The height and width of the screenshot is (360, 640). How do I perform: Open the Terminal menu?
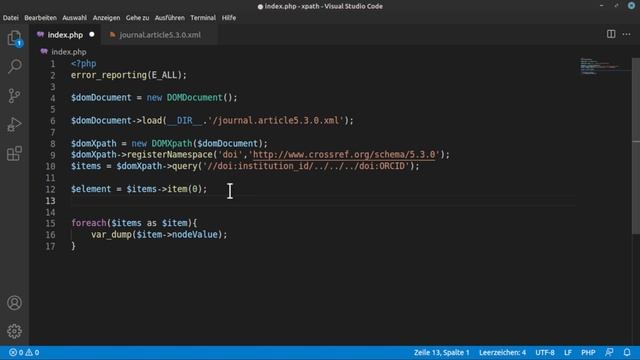[203, 18]
